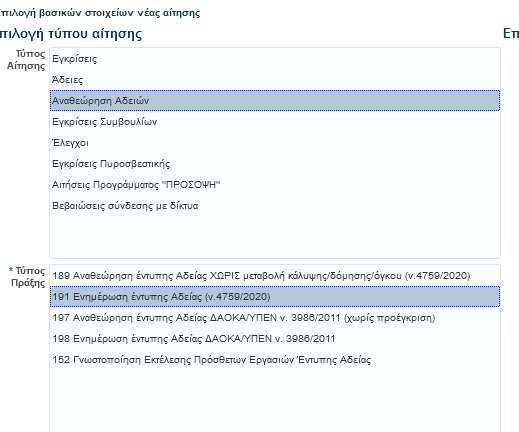This screenshot has height=432, width=519.
Task: Select act 197 Αναθεώρηση ΔΑΟΚΑ/ΥΠΕΝ
Action: coord(275,318)
